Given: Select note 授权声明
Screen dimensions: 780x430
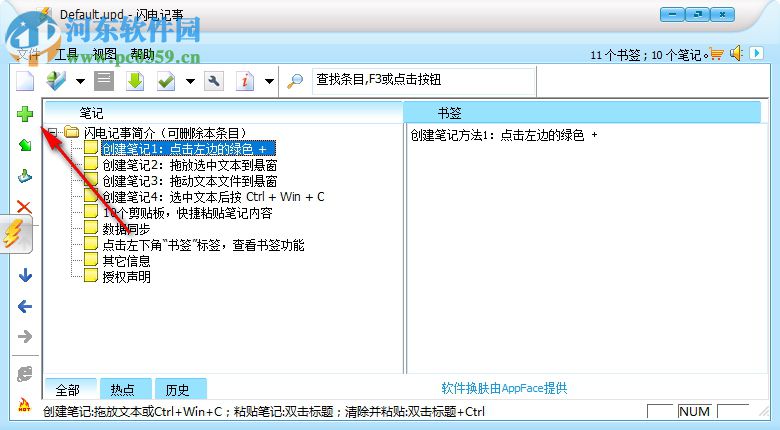Looking at the screenshot, I should click(x=126, y=277).
